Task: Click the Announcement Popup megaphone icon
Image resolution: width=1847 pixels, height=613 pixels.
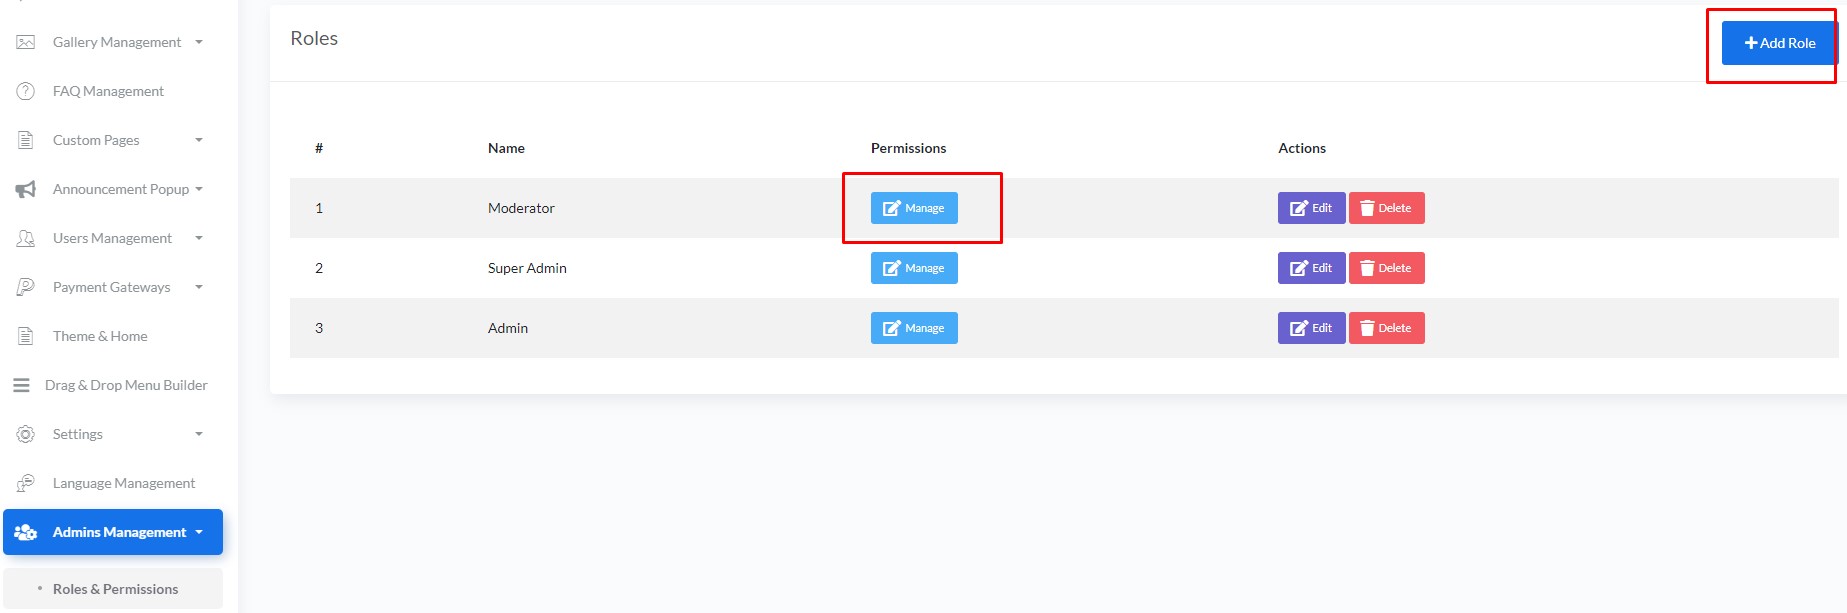Action: [x=26, y=189]
